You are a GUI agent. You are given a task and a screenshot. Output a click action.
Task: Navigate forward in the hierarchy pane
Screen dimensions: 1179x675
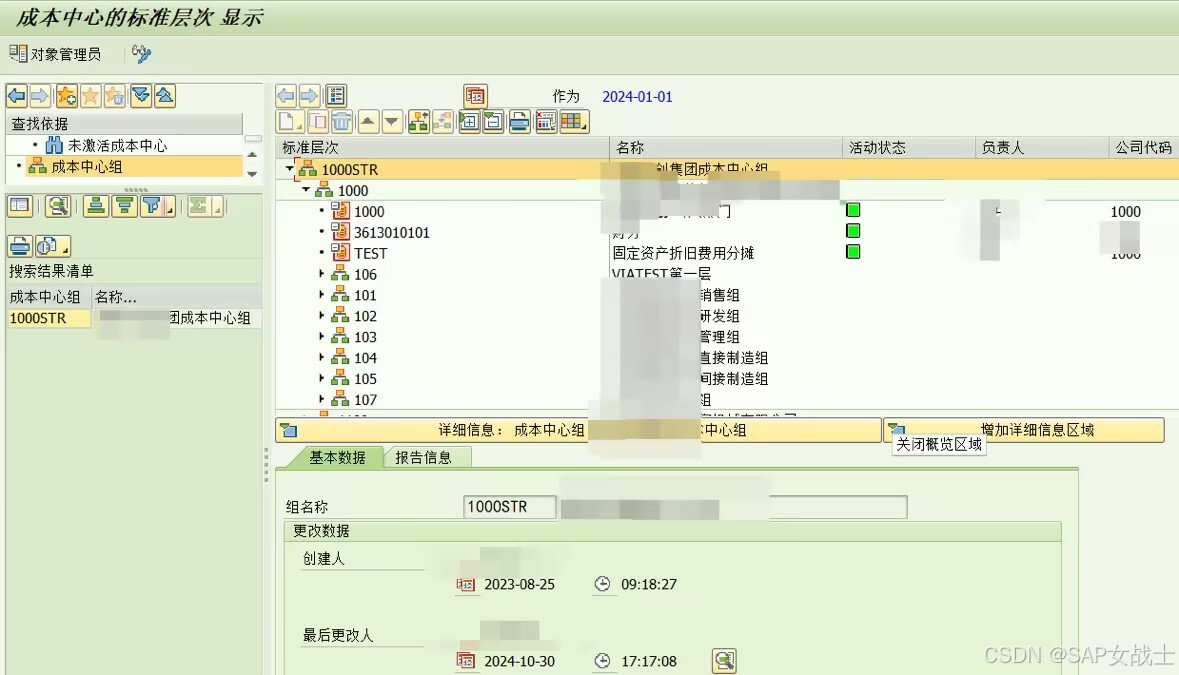pyautogui.click(x=309, y=96)
